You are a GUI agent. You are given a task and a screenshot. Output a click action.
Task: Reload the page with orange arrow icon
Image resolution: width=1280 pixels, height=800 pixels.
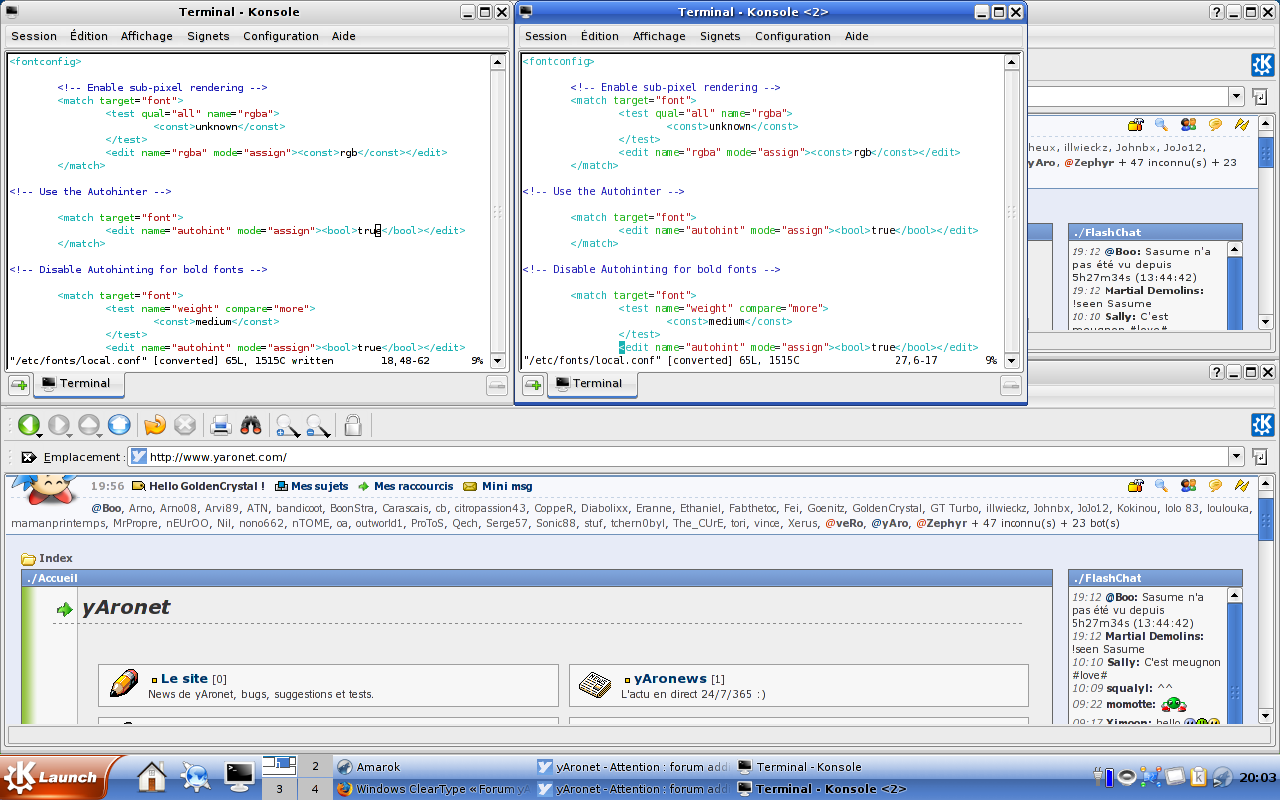click(x=155, y=425)
